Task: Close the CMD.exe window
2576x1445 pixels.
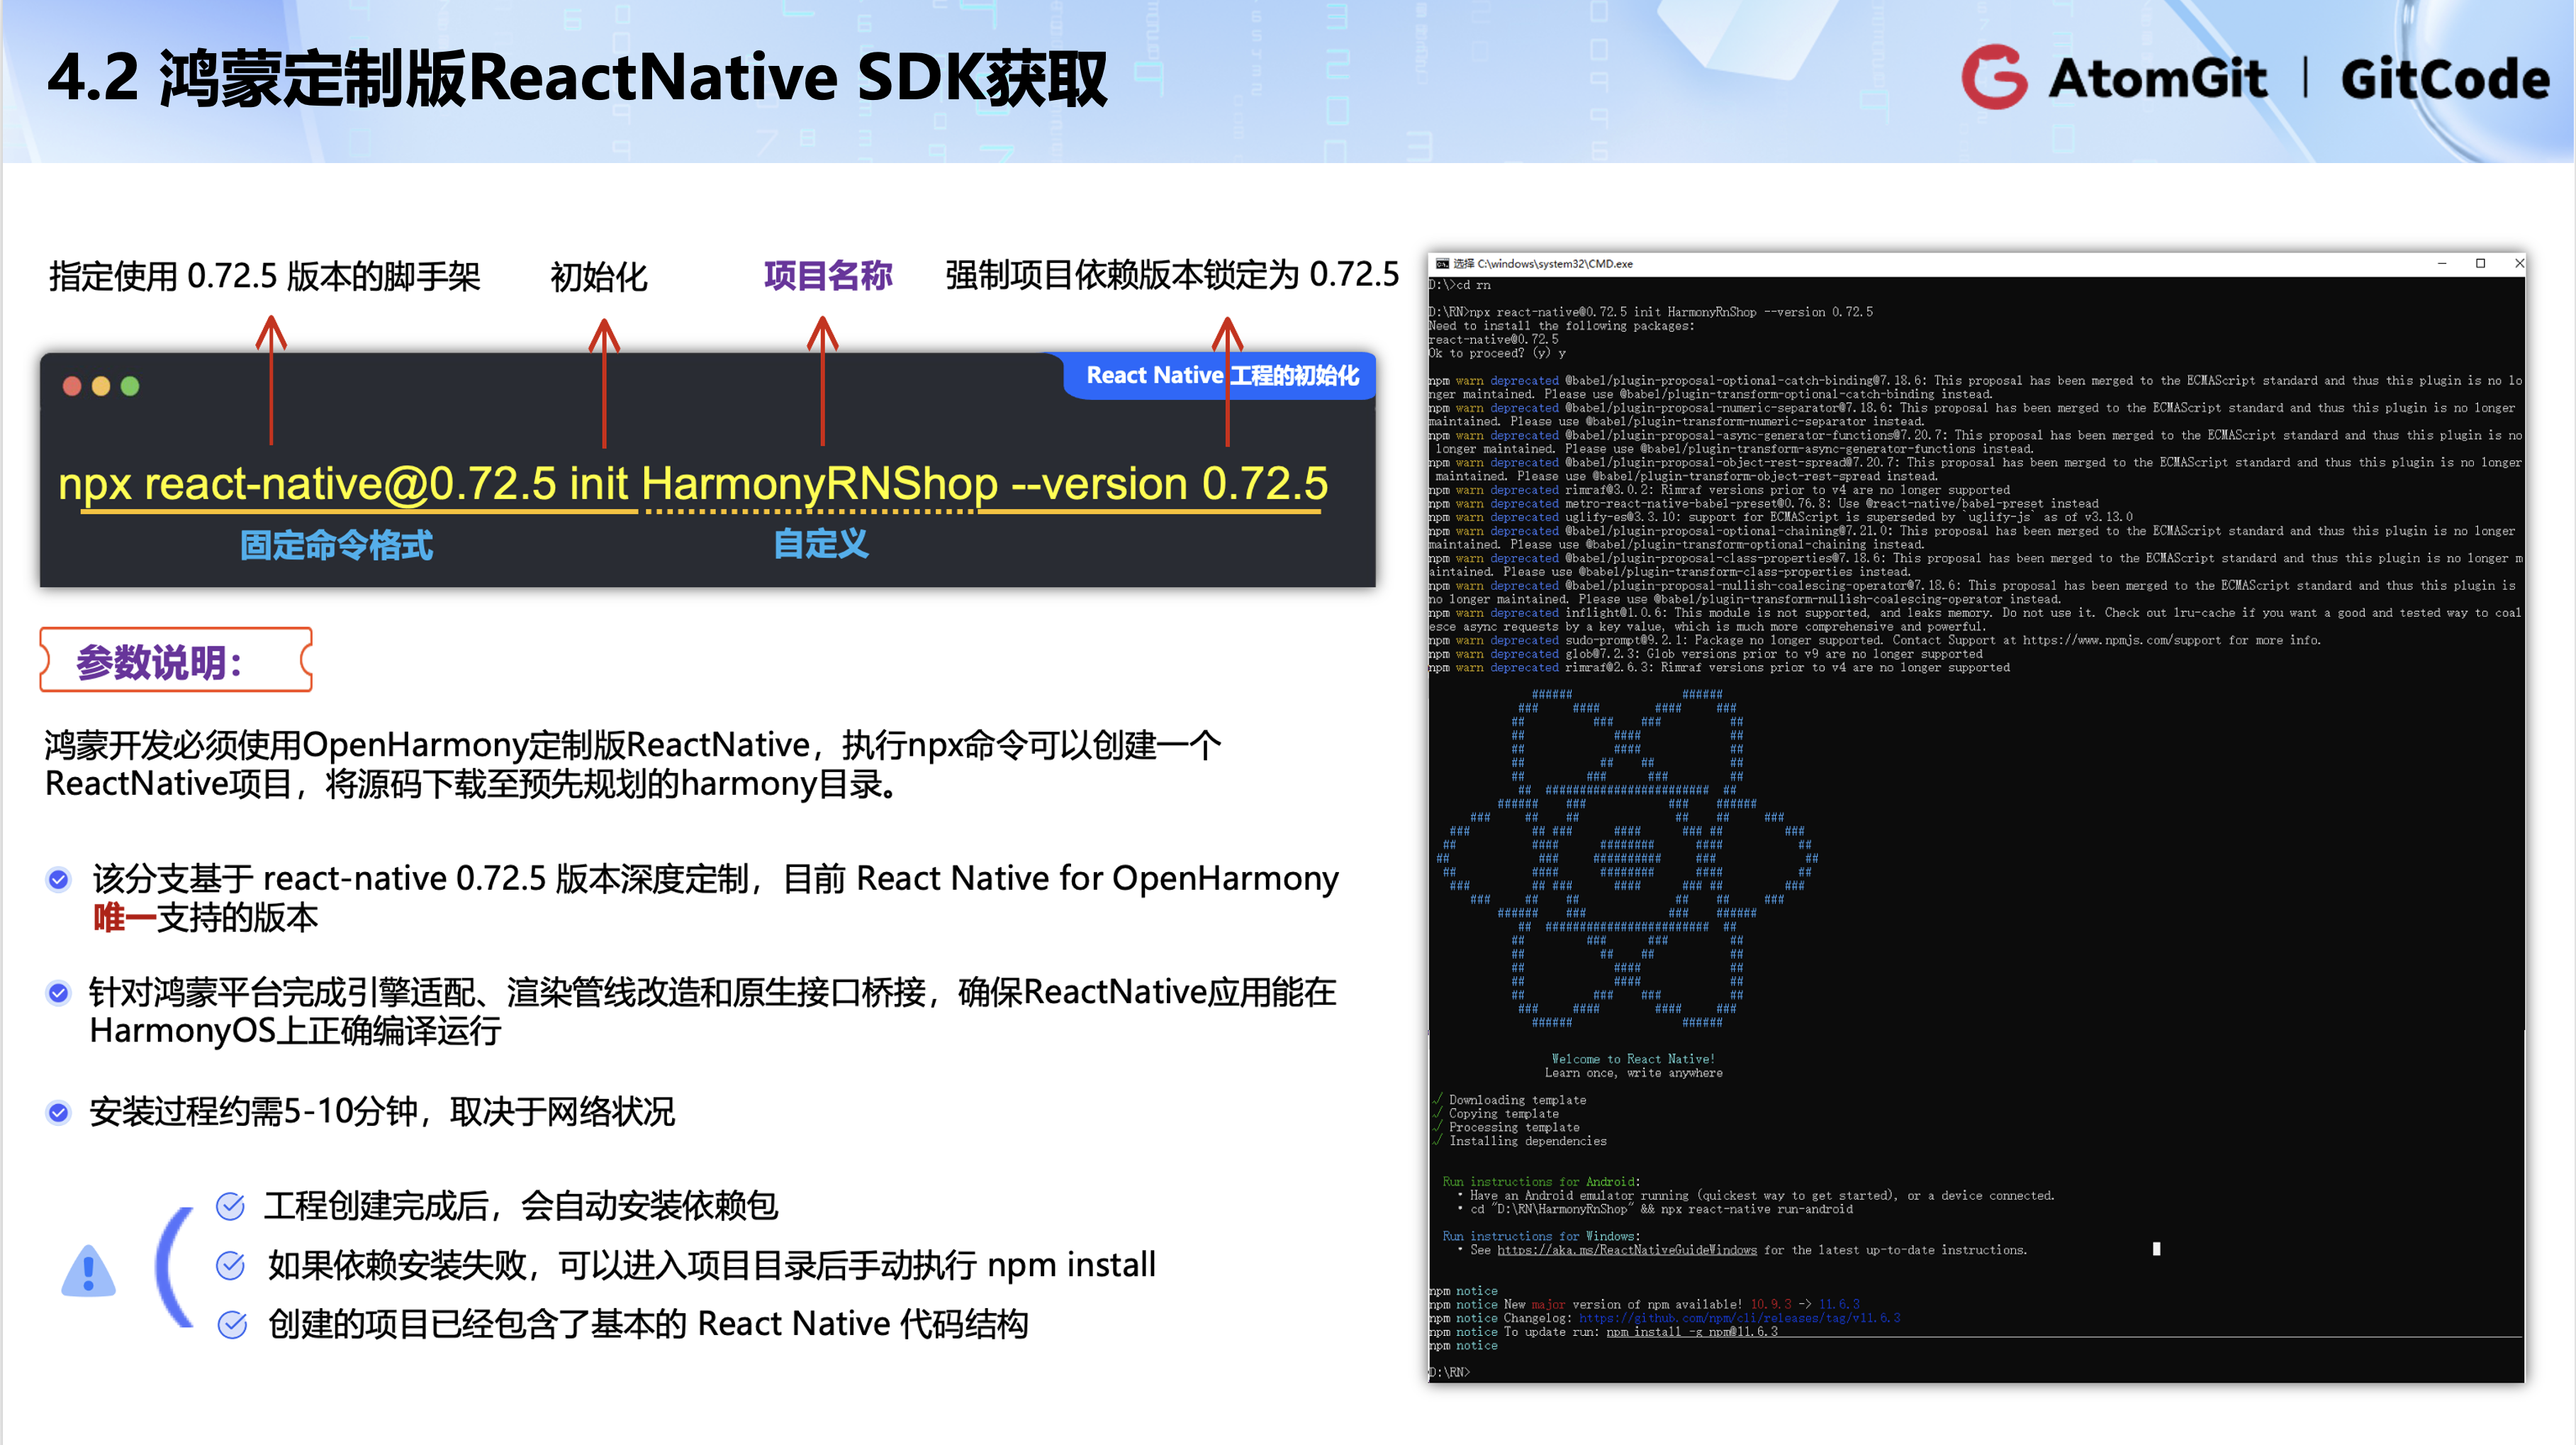Action: [x=2519, y=264]
